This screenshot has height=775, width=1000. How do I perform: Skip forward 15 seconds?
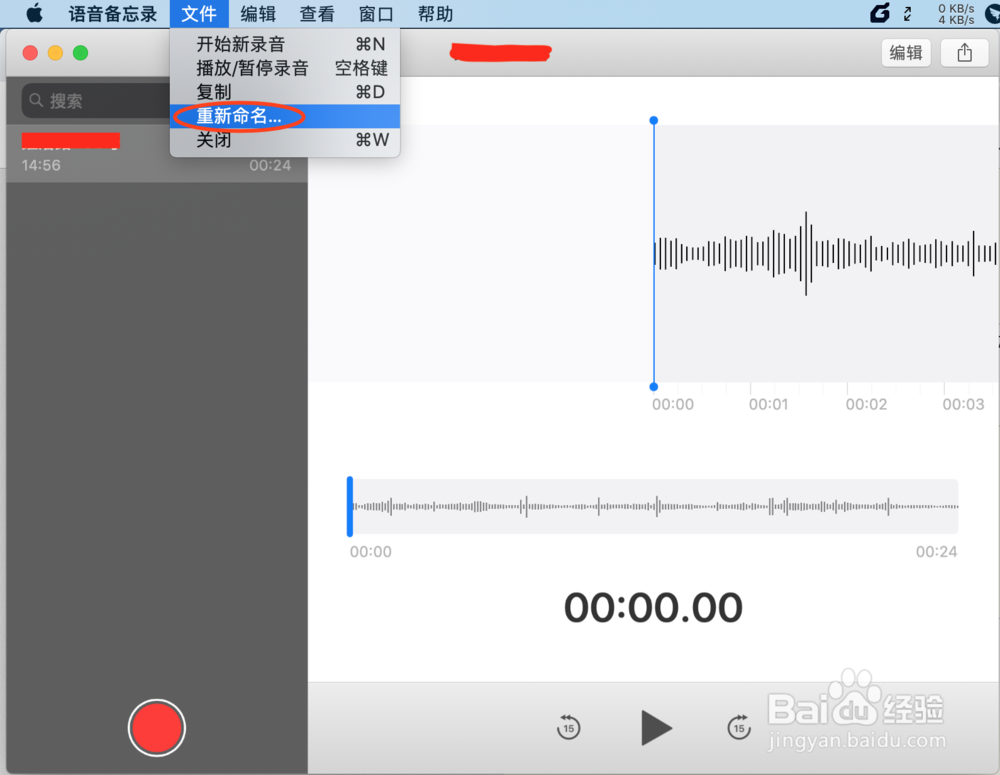click(x=739, y=728)
